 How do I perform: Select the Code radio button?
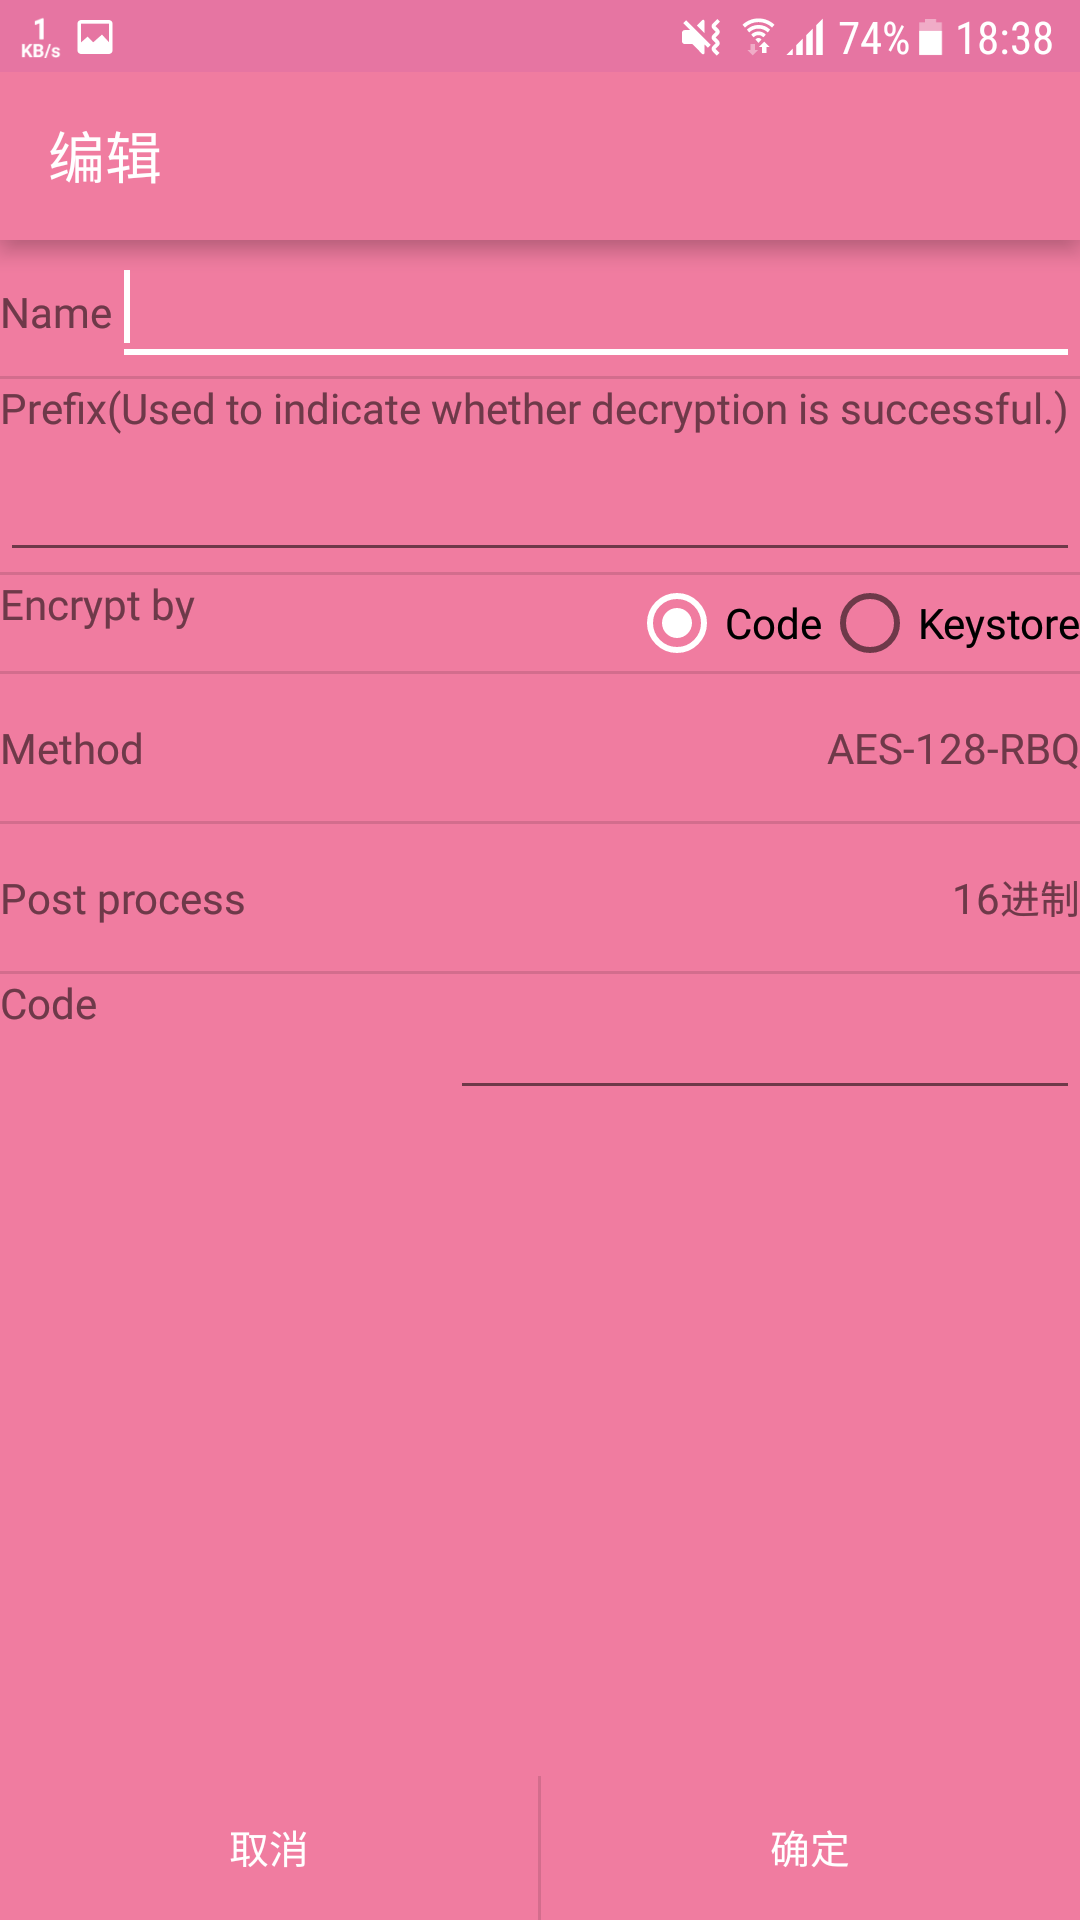pyautogui.click(x=677, y=623)
